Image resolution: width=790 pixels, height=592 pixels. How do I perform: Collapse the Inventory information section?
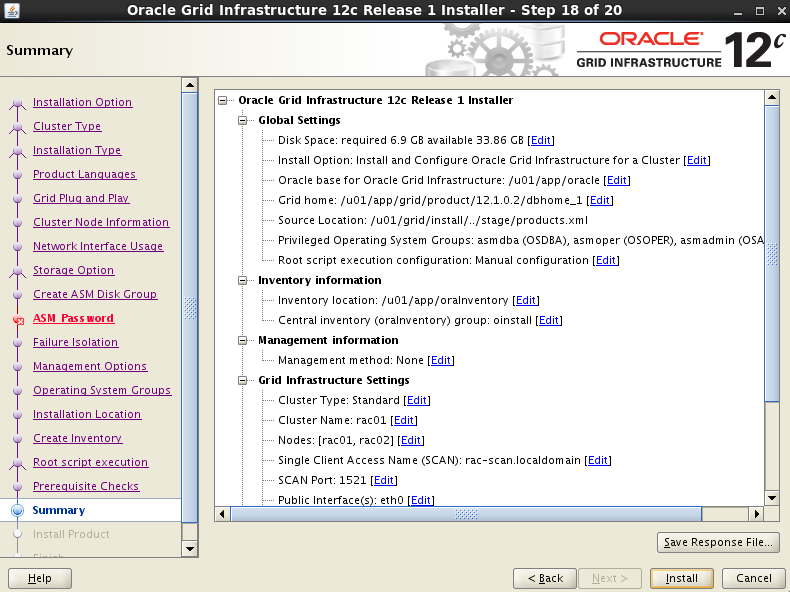[242, 280]
